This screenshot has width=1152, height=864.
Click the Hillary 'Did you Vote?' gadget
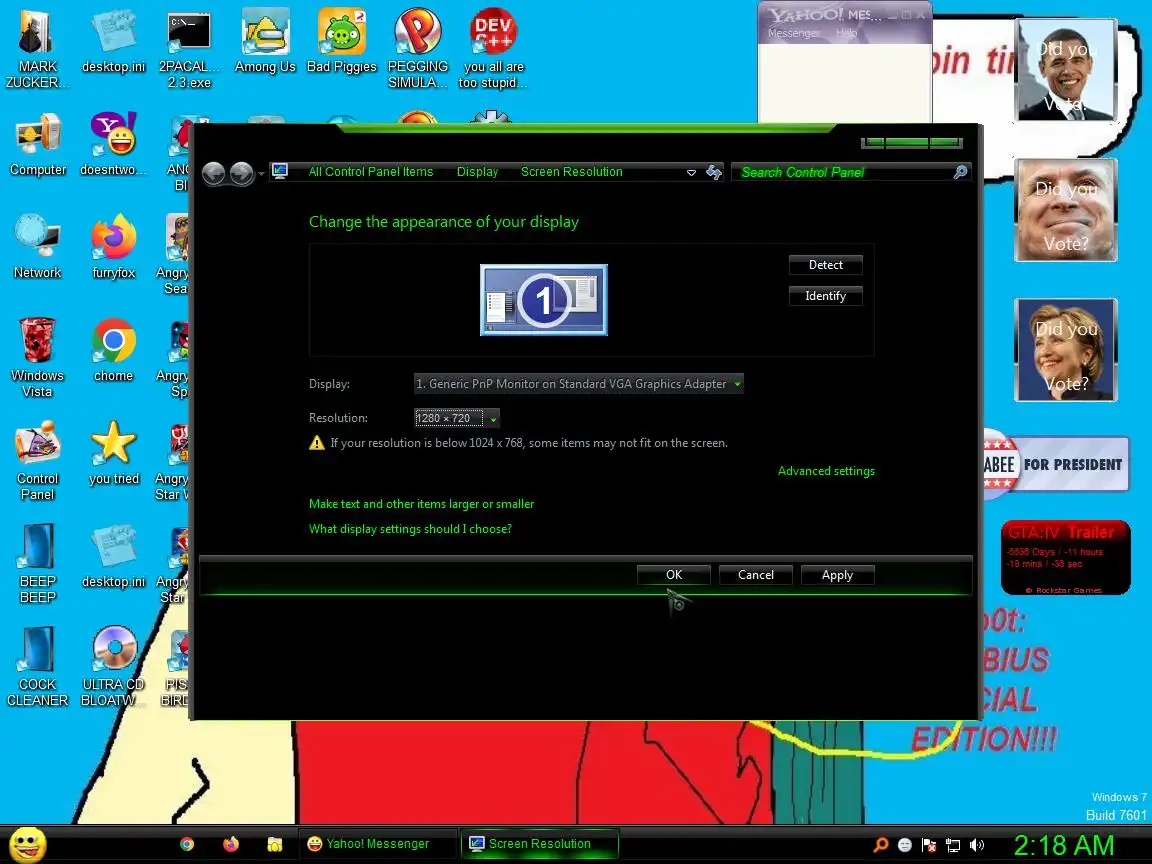pos(1065,350)
